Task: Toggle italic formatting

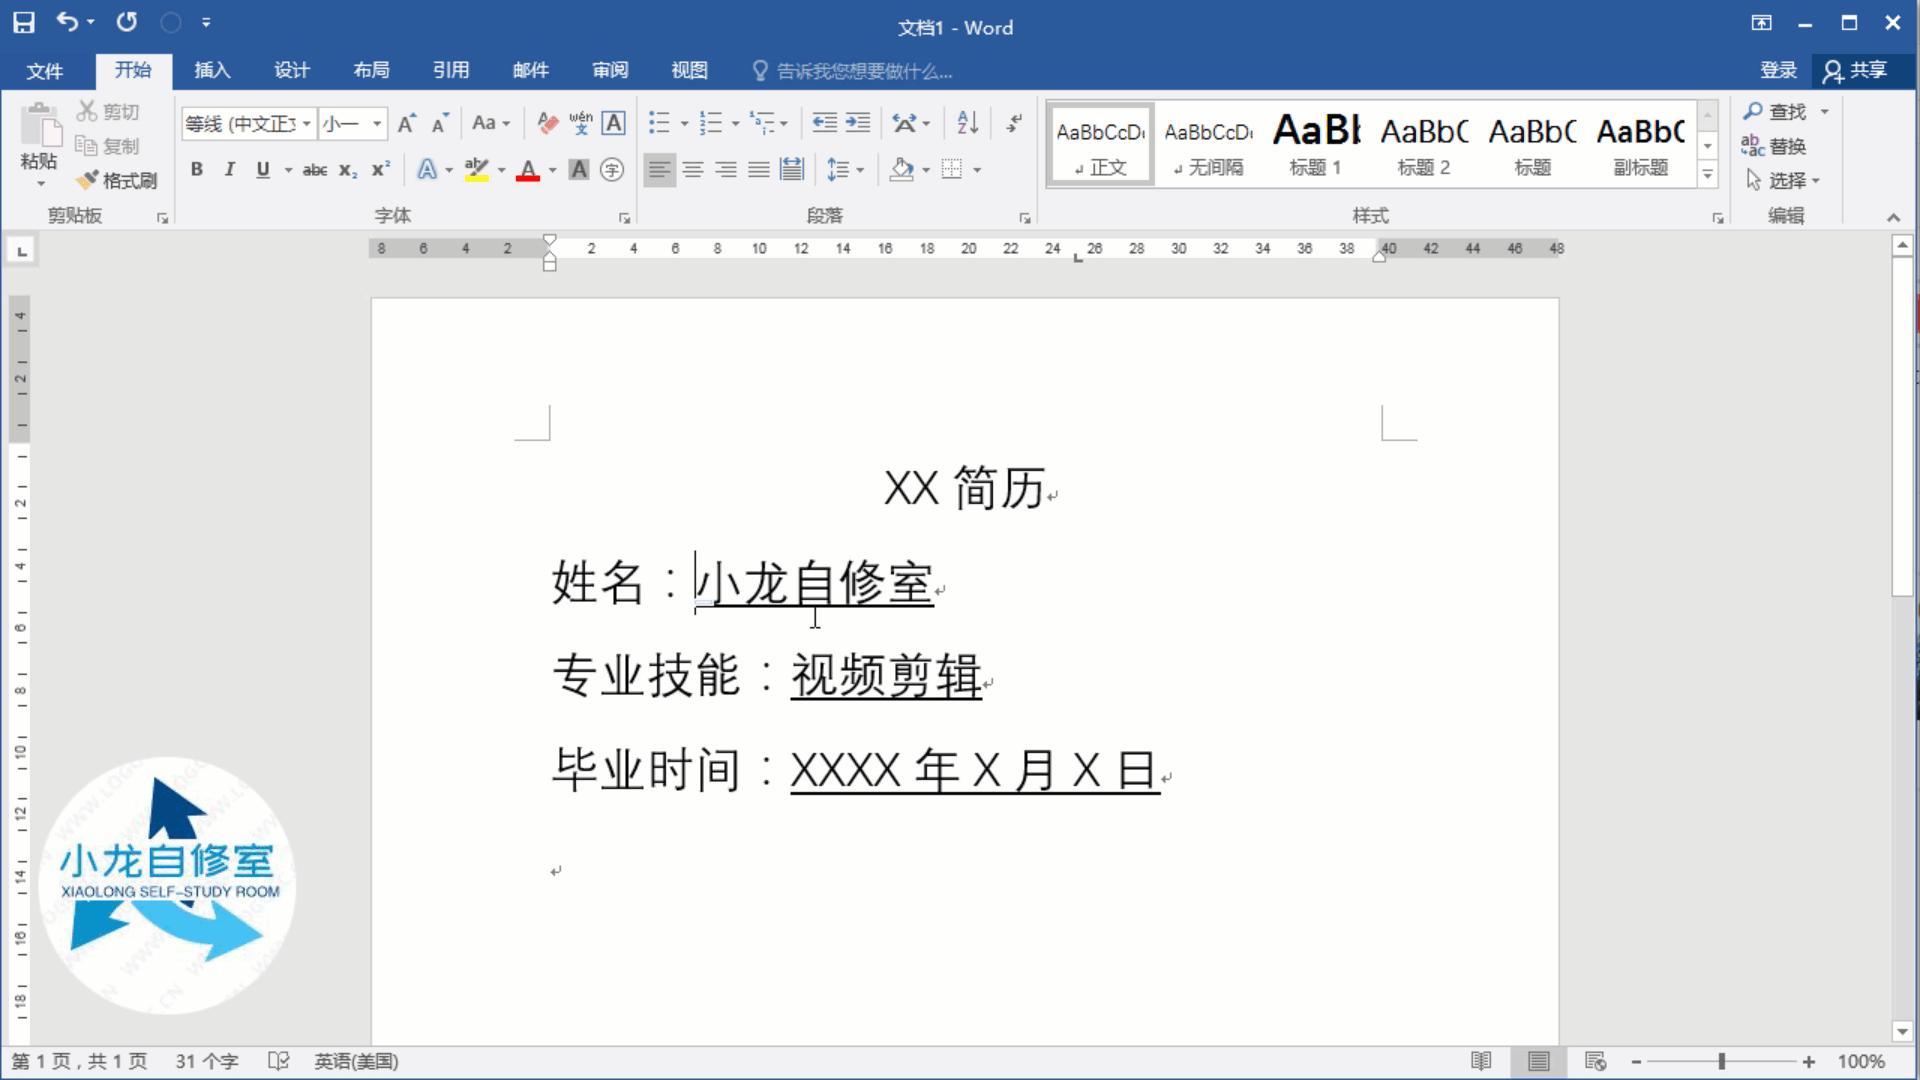Action: tap(229, 170)
